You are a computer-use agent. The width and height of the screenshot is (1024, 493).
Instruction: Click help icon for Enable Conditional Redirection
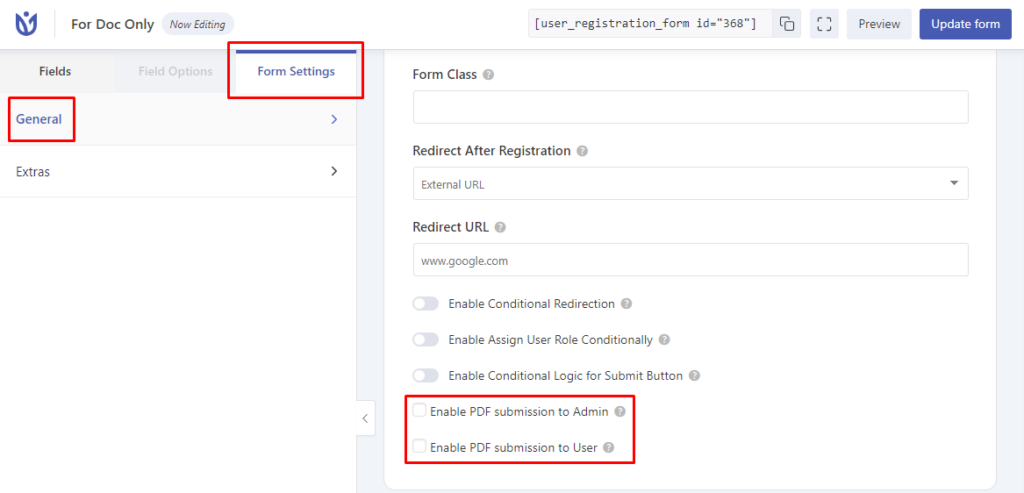point(626,303)
